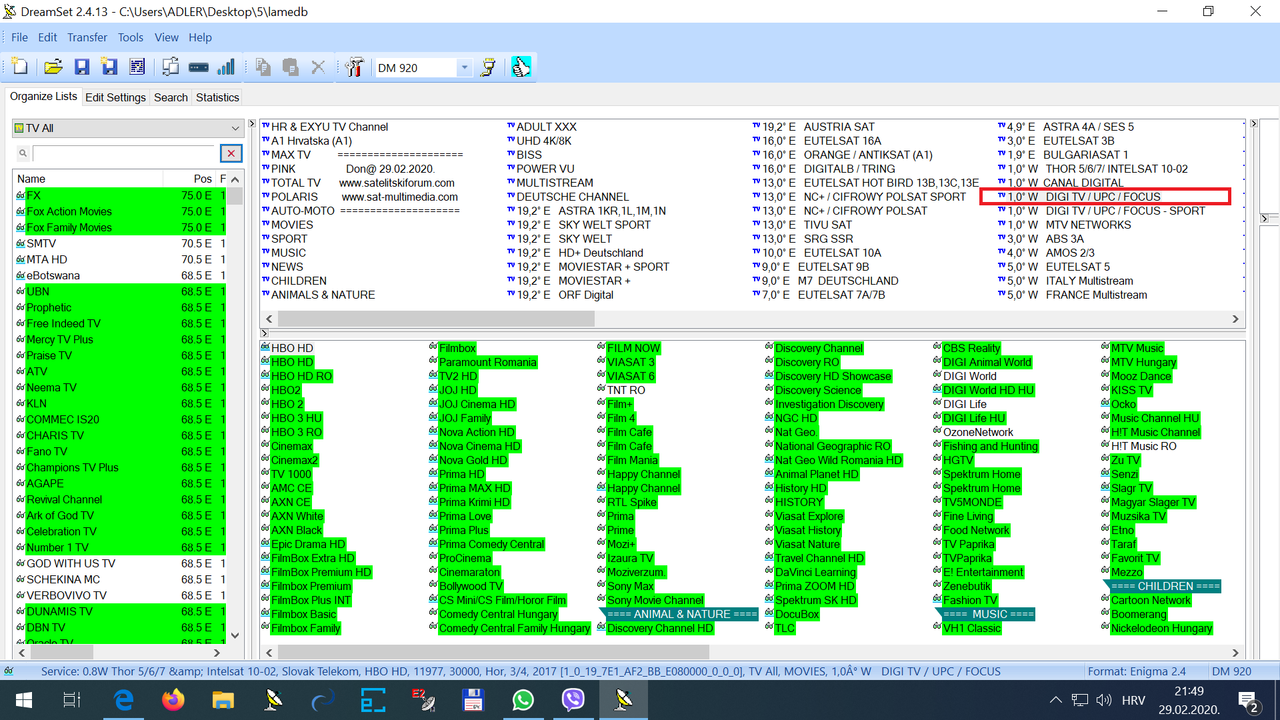Select the CHILDREN marker in channel list

point(1165,587)
